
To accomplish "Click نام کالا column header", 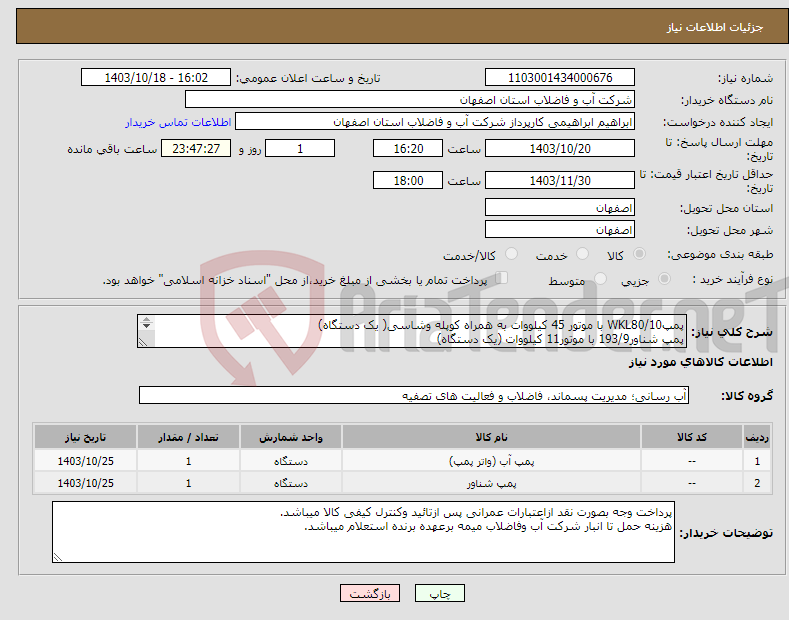I will tap(491, 437).
